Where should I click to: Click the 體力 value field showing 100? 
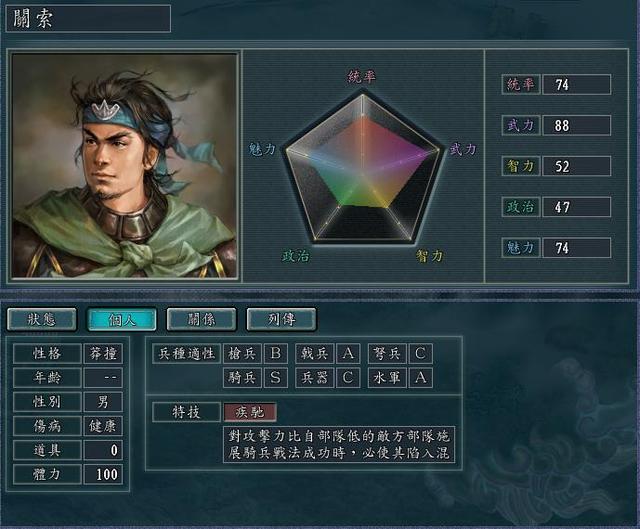(x=103, y=474)
